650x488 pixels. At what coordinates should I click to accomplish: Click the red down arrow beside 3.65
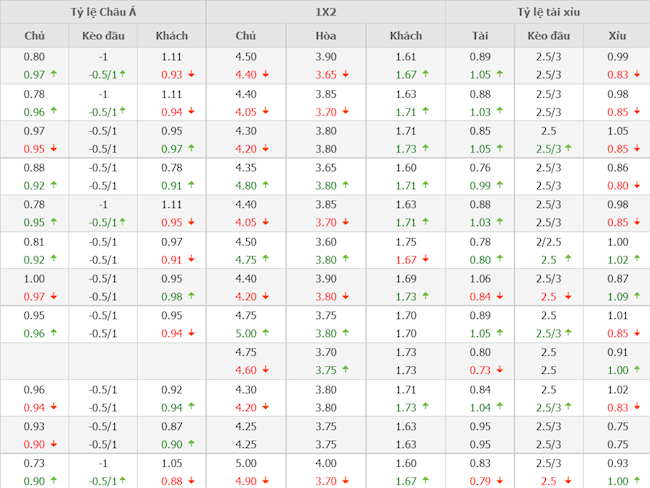click(x=346, y=74)
